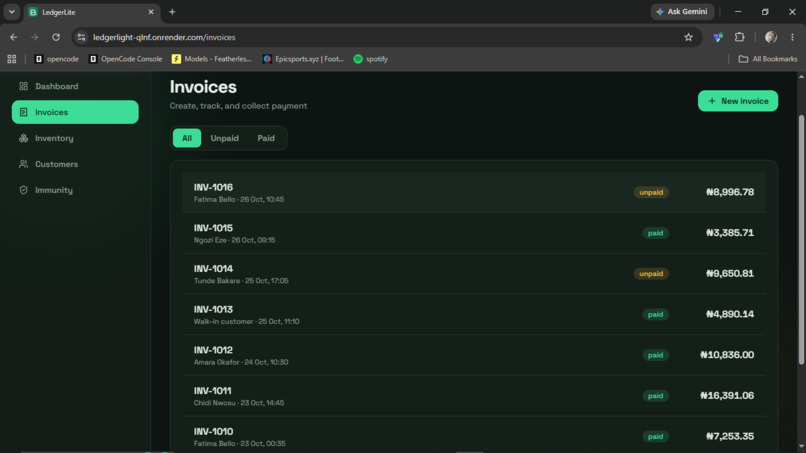Click the ₦8,996.78 amount
This screenshot has width=806, height=453.
730,192
